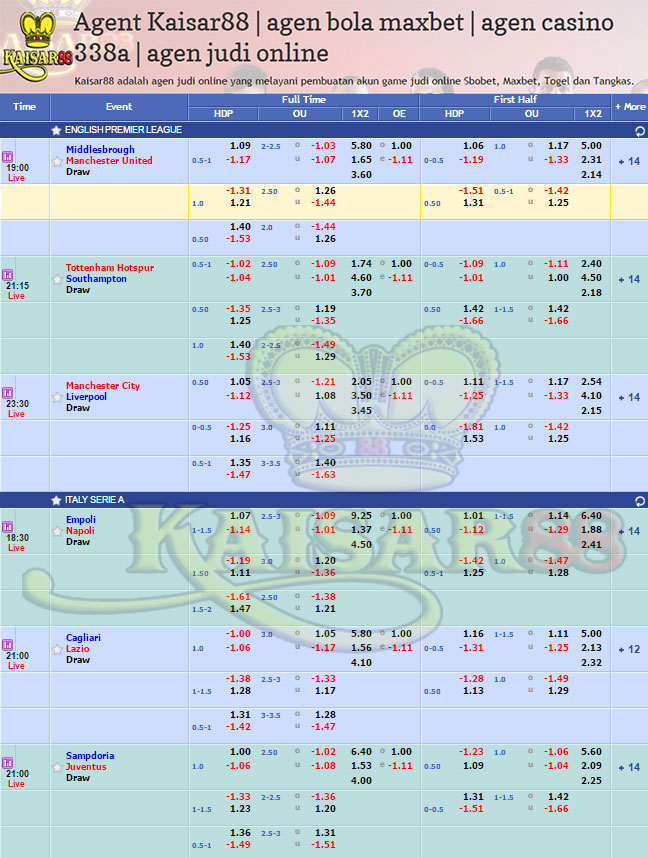Viewport: 648px width, 858px height.
Task: Expand +14 markets for Sampdoria match
Action: click(629, 767)
